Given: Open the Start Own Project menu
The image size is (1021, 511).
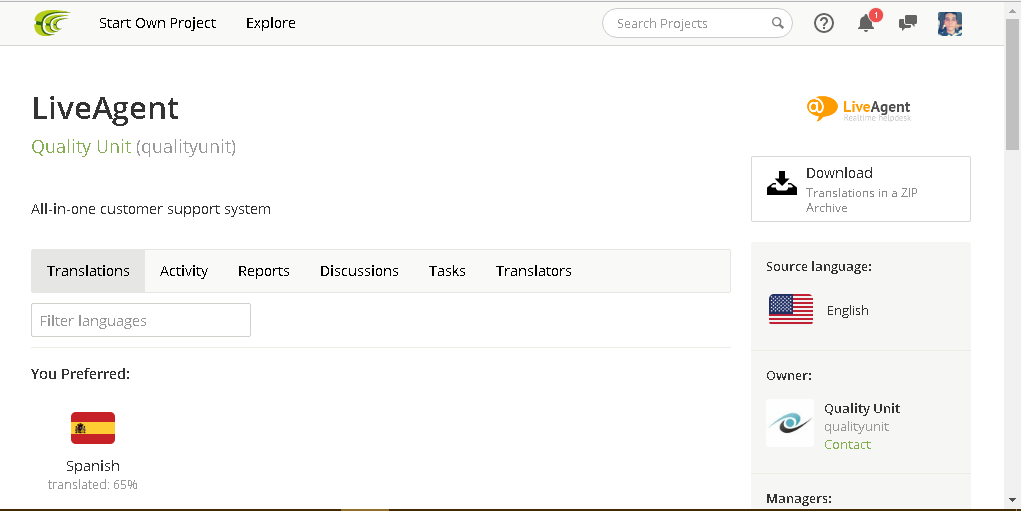Looking at the screenshot, I should point(157,23).
